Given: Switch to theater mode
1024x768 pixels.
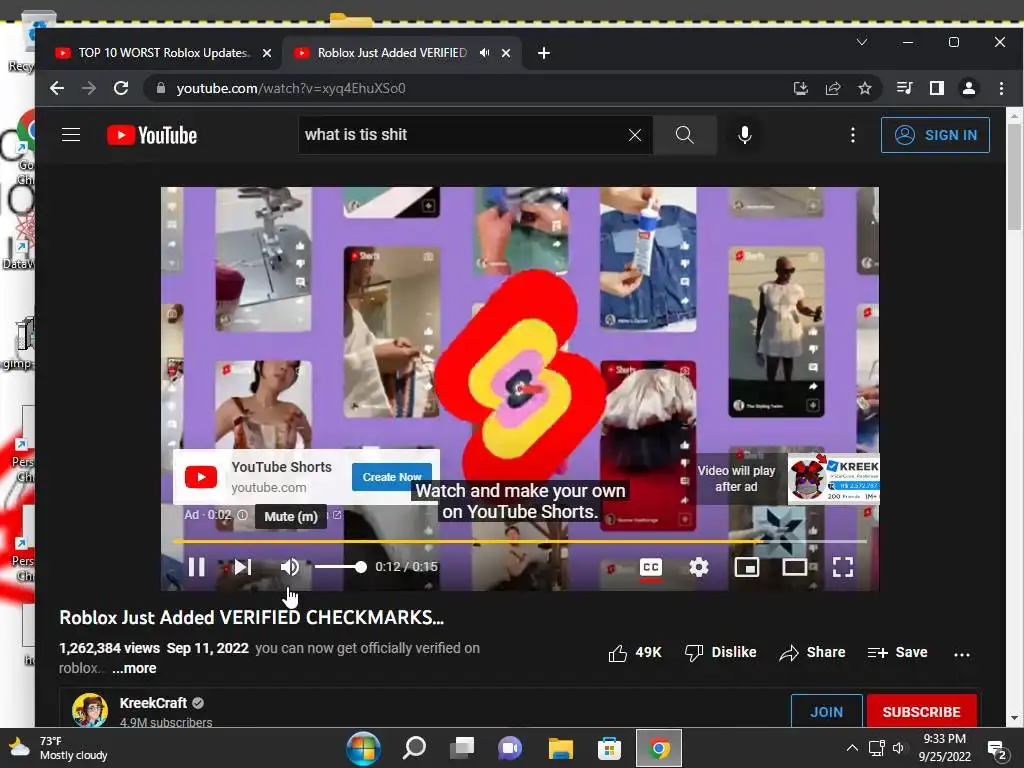Looking at the screenshot, I should point(795,567).
